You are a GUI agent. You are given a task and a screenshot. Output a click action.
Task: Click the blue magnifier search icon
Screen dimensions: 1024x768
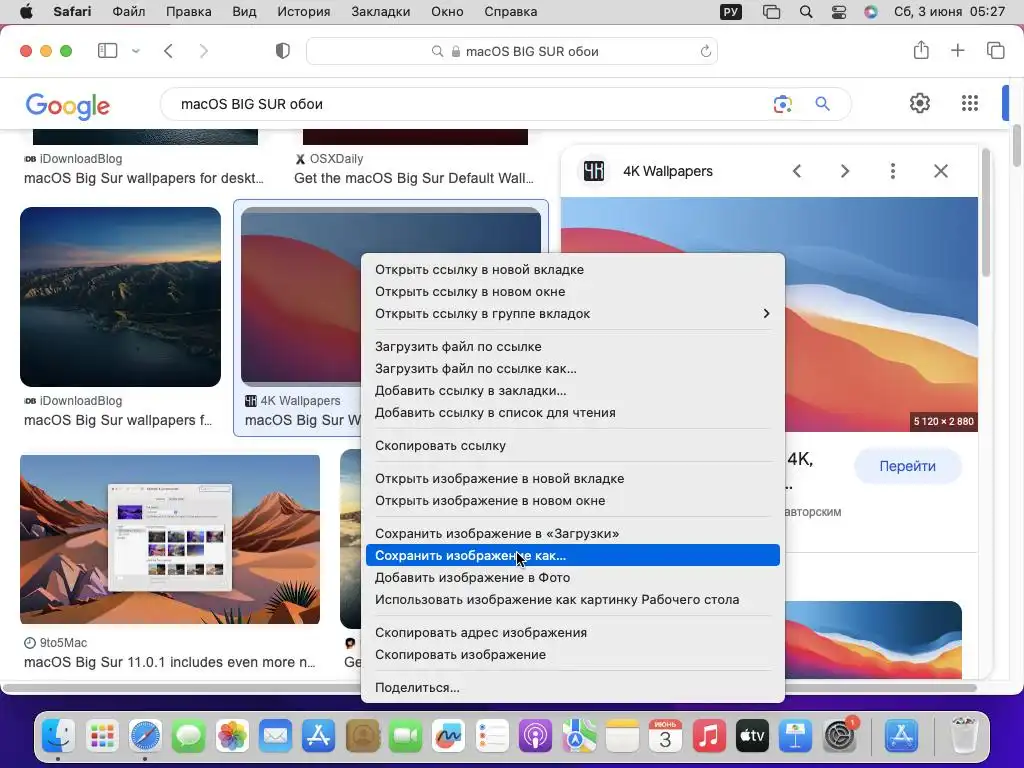click(822, 104)
